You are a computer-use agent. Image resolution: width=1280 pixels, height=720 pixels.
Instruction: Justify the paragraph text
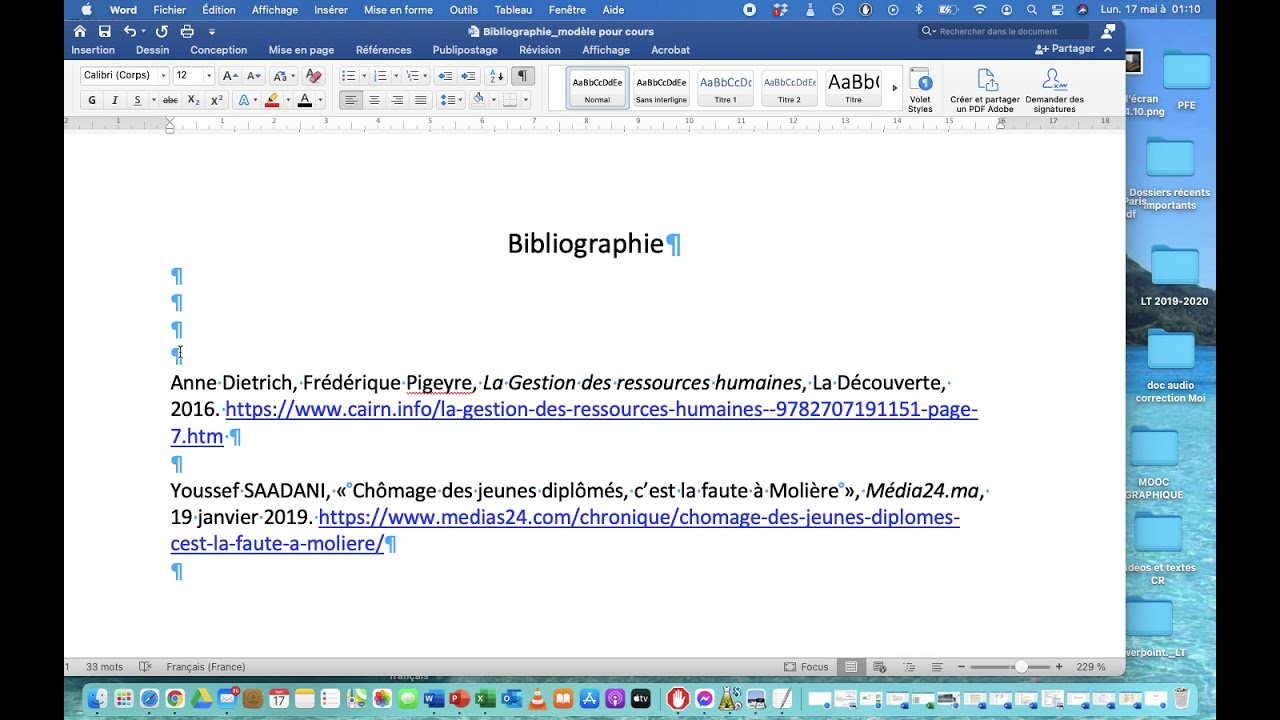tap(421, 100)
